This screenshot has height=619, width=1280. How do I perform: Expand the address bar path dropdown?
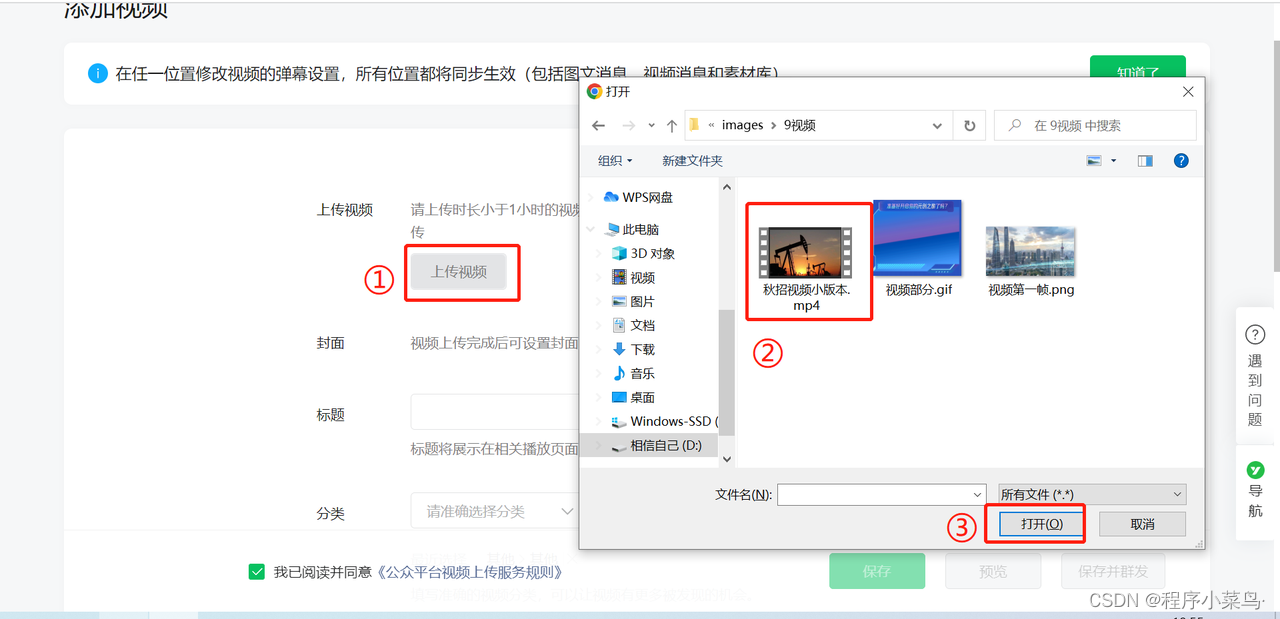(x=937, y=126)
